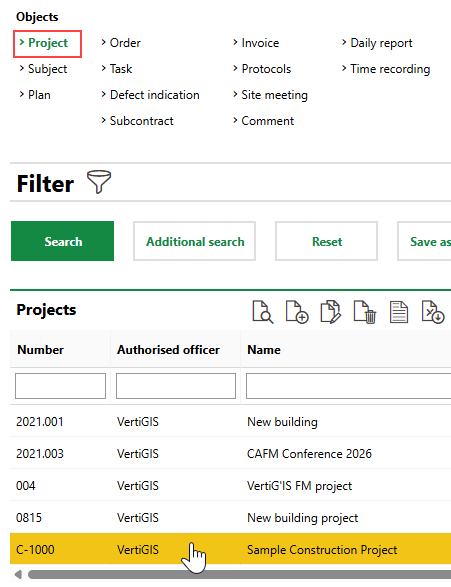Viewport: 451px width, 587px height.
Task: Click the Excel export download icon
Action: coord(433,311)
